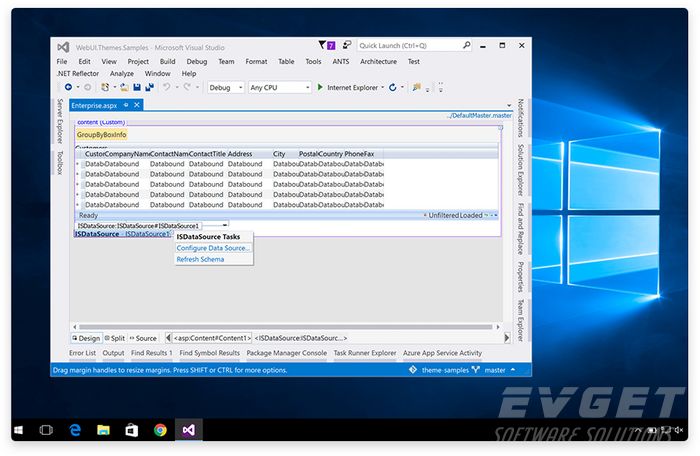Open the Server Explorer side tab
This screenshot has width=700, height=456.
(60, 121)
